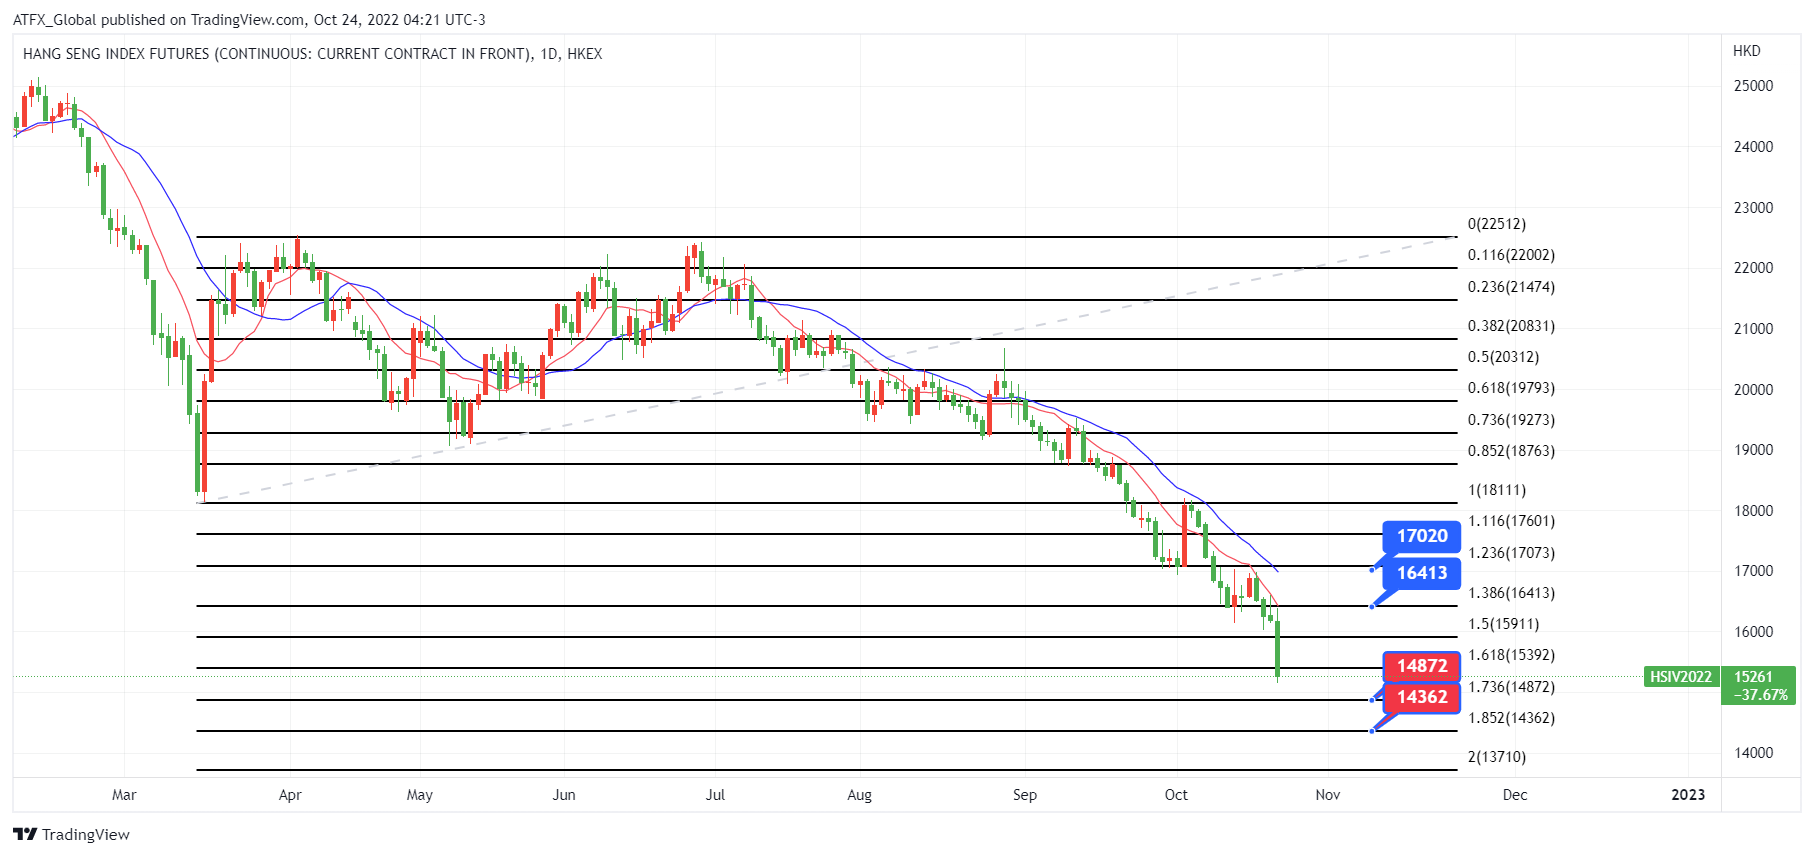Click the red 14362 price callout
Screen dimensions: 1814x856
point(1422,697)
